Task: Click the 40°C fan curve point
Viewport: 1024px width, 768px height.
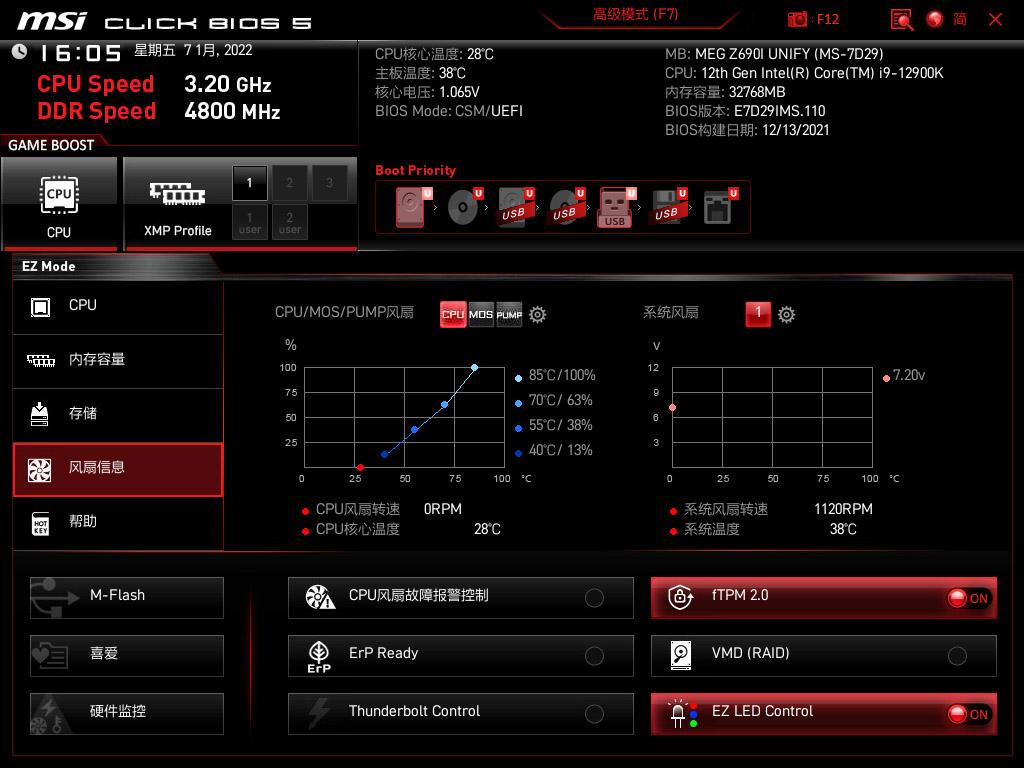Action: pos(385,455)
